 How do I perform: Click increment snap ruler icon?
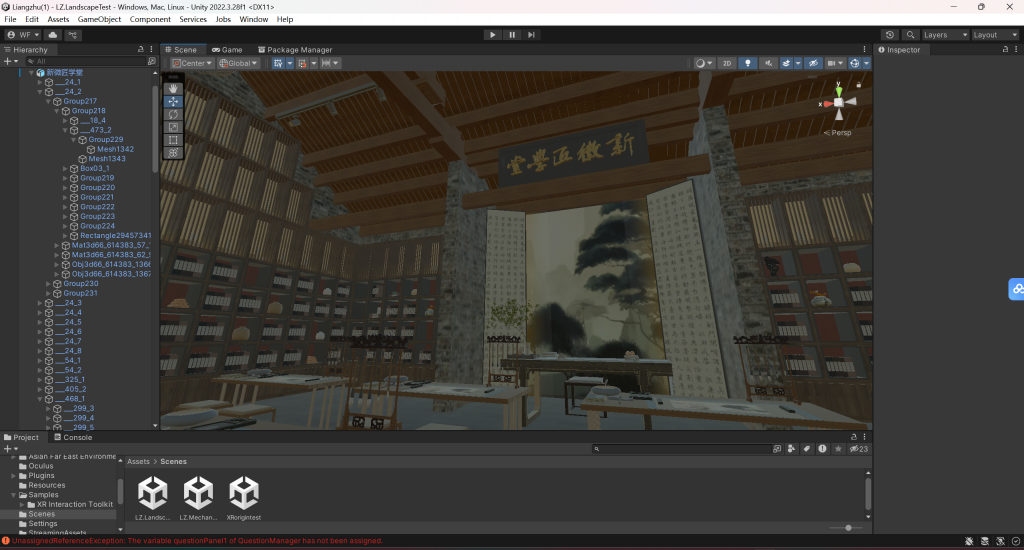(326, 63)
